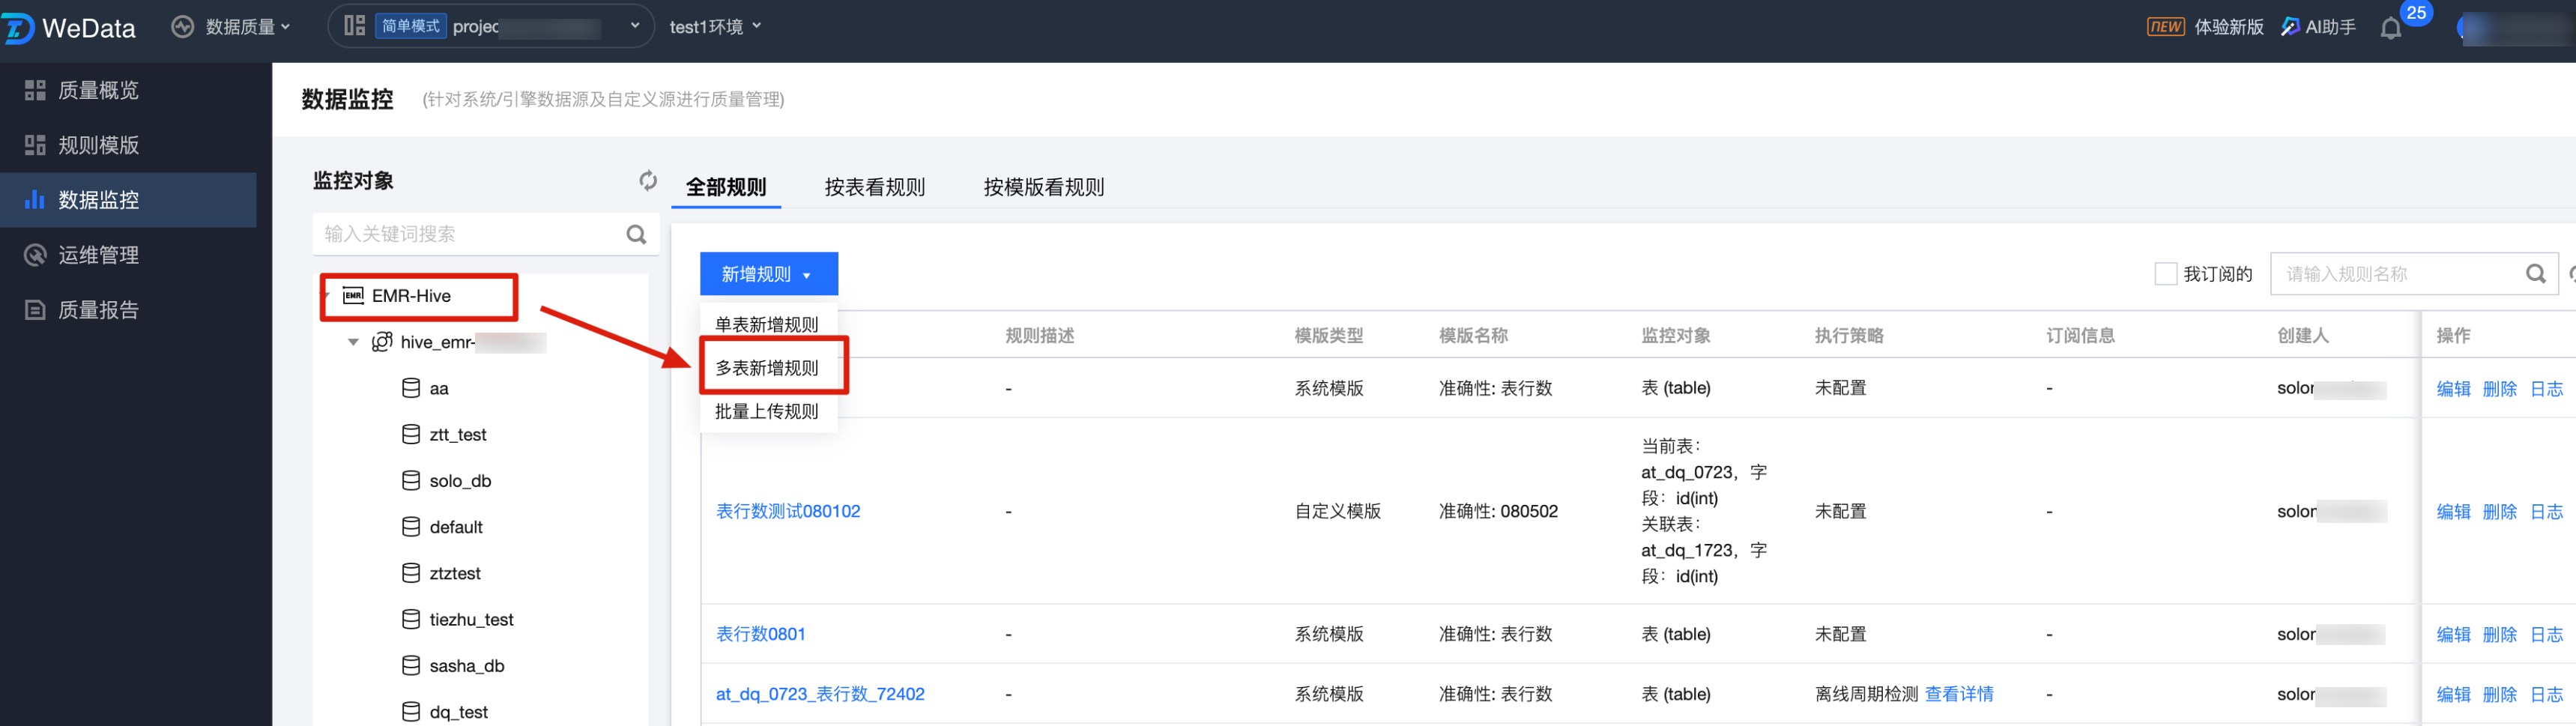Click 查看详情 link for 离线周期检测
Image resolution: width=2576 pixels, height=726 pixels.
click(1958, 694)
